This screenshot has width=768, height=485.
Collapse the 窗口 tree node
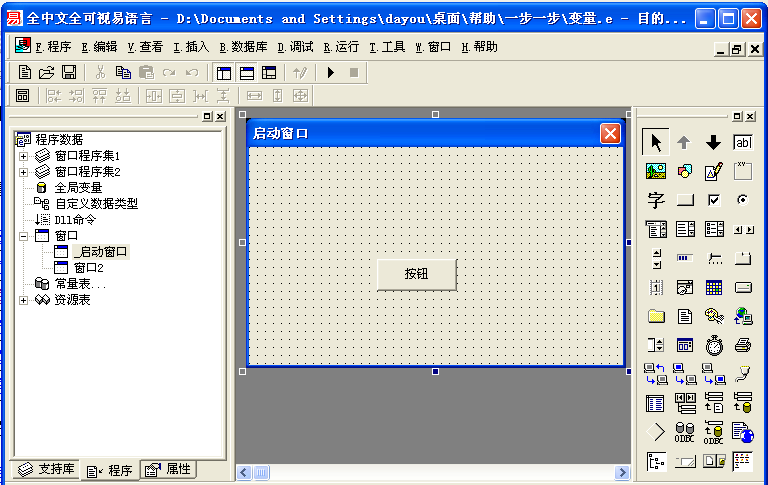click(x=23, y=237)
